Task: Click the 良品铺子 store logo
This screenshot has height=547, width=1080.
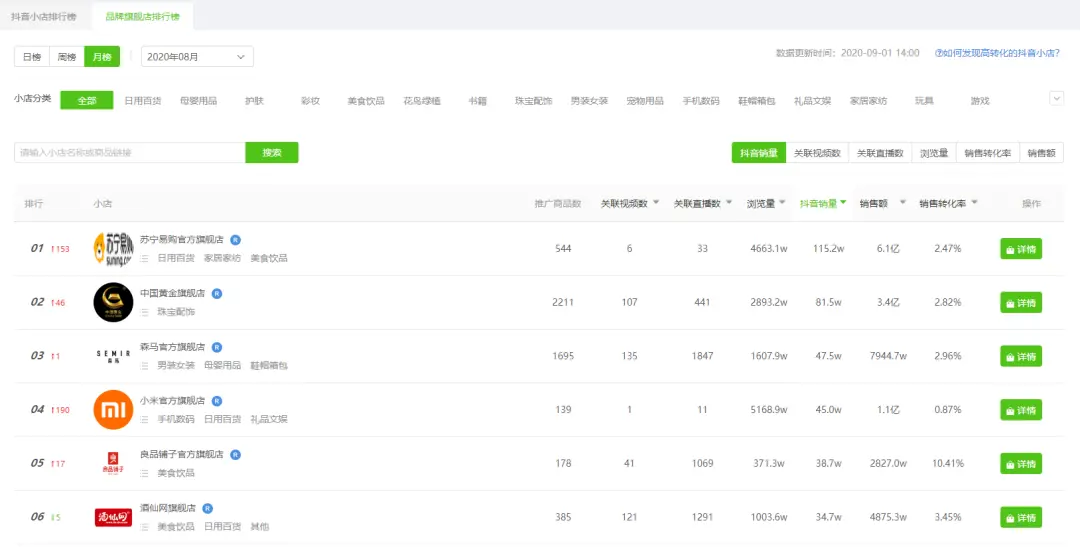Action: (x=113, y=463)
